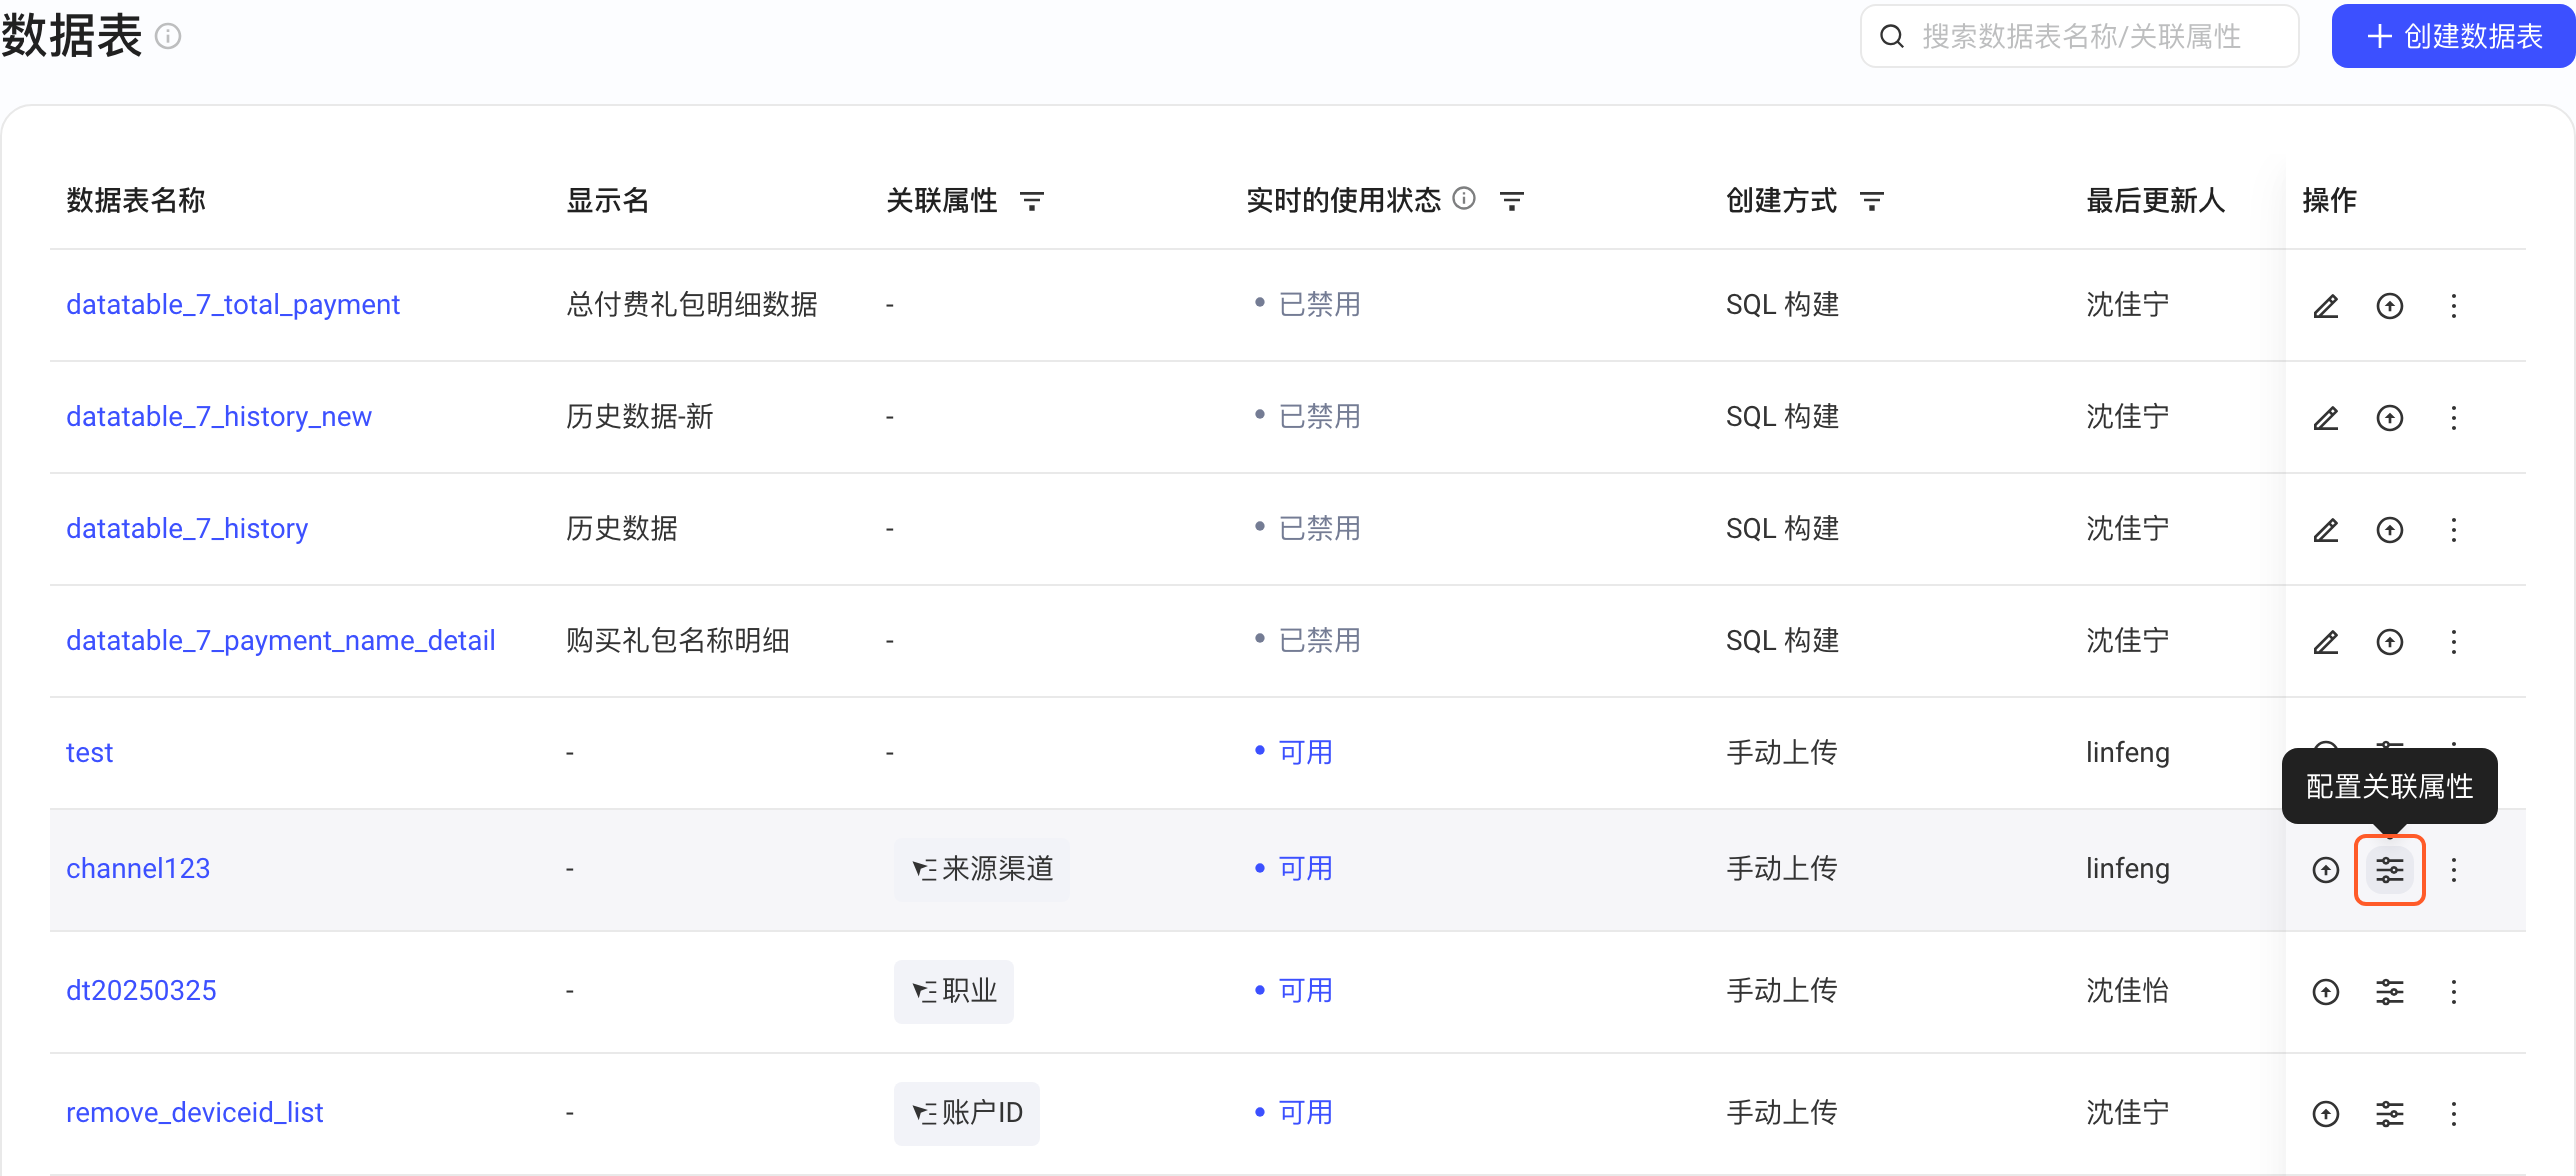The height and width of the screenshot is (1176, 2576).
Task: Click the 来源渠道 attribute tag
Action: 982,869
